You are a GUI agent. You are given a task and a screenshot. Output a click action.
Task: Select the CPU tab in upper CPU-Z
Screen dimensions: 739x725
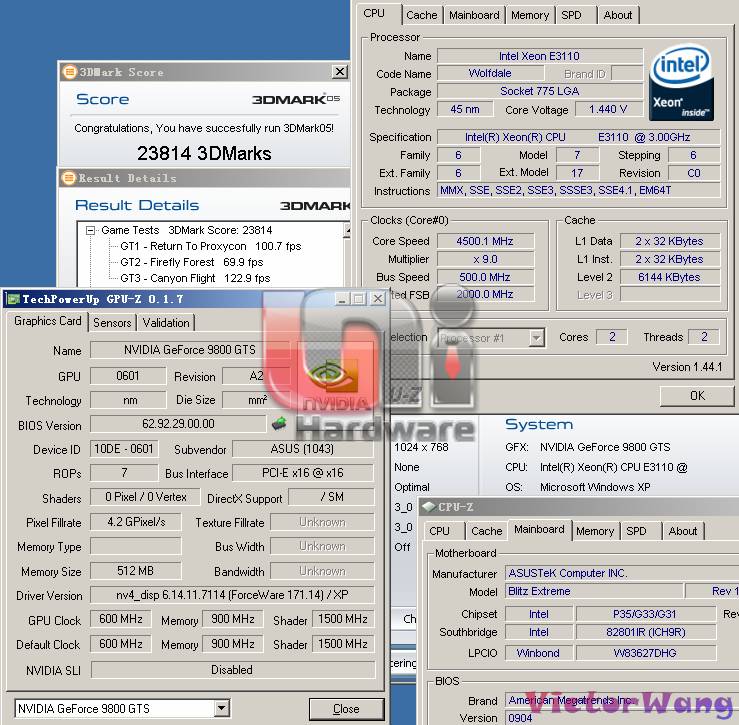375,13
